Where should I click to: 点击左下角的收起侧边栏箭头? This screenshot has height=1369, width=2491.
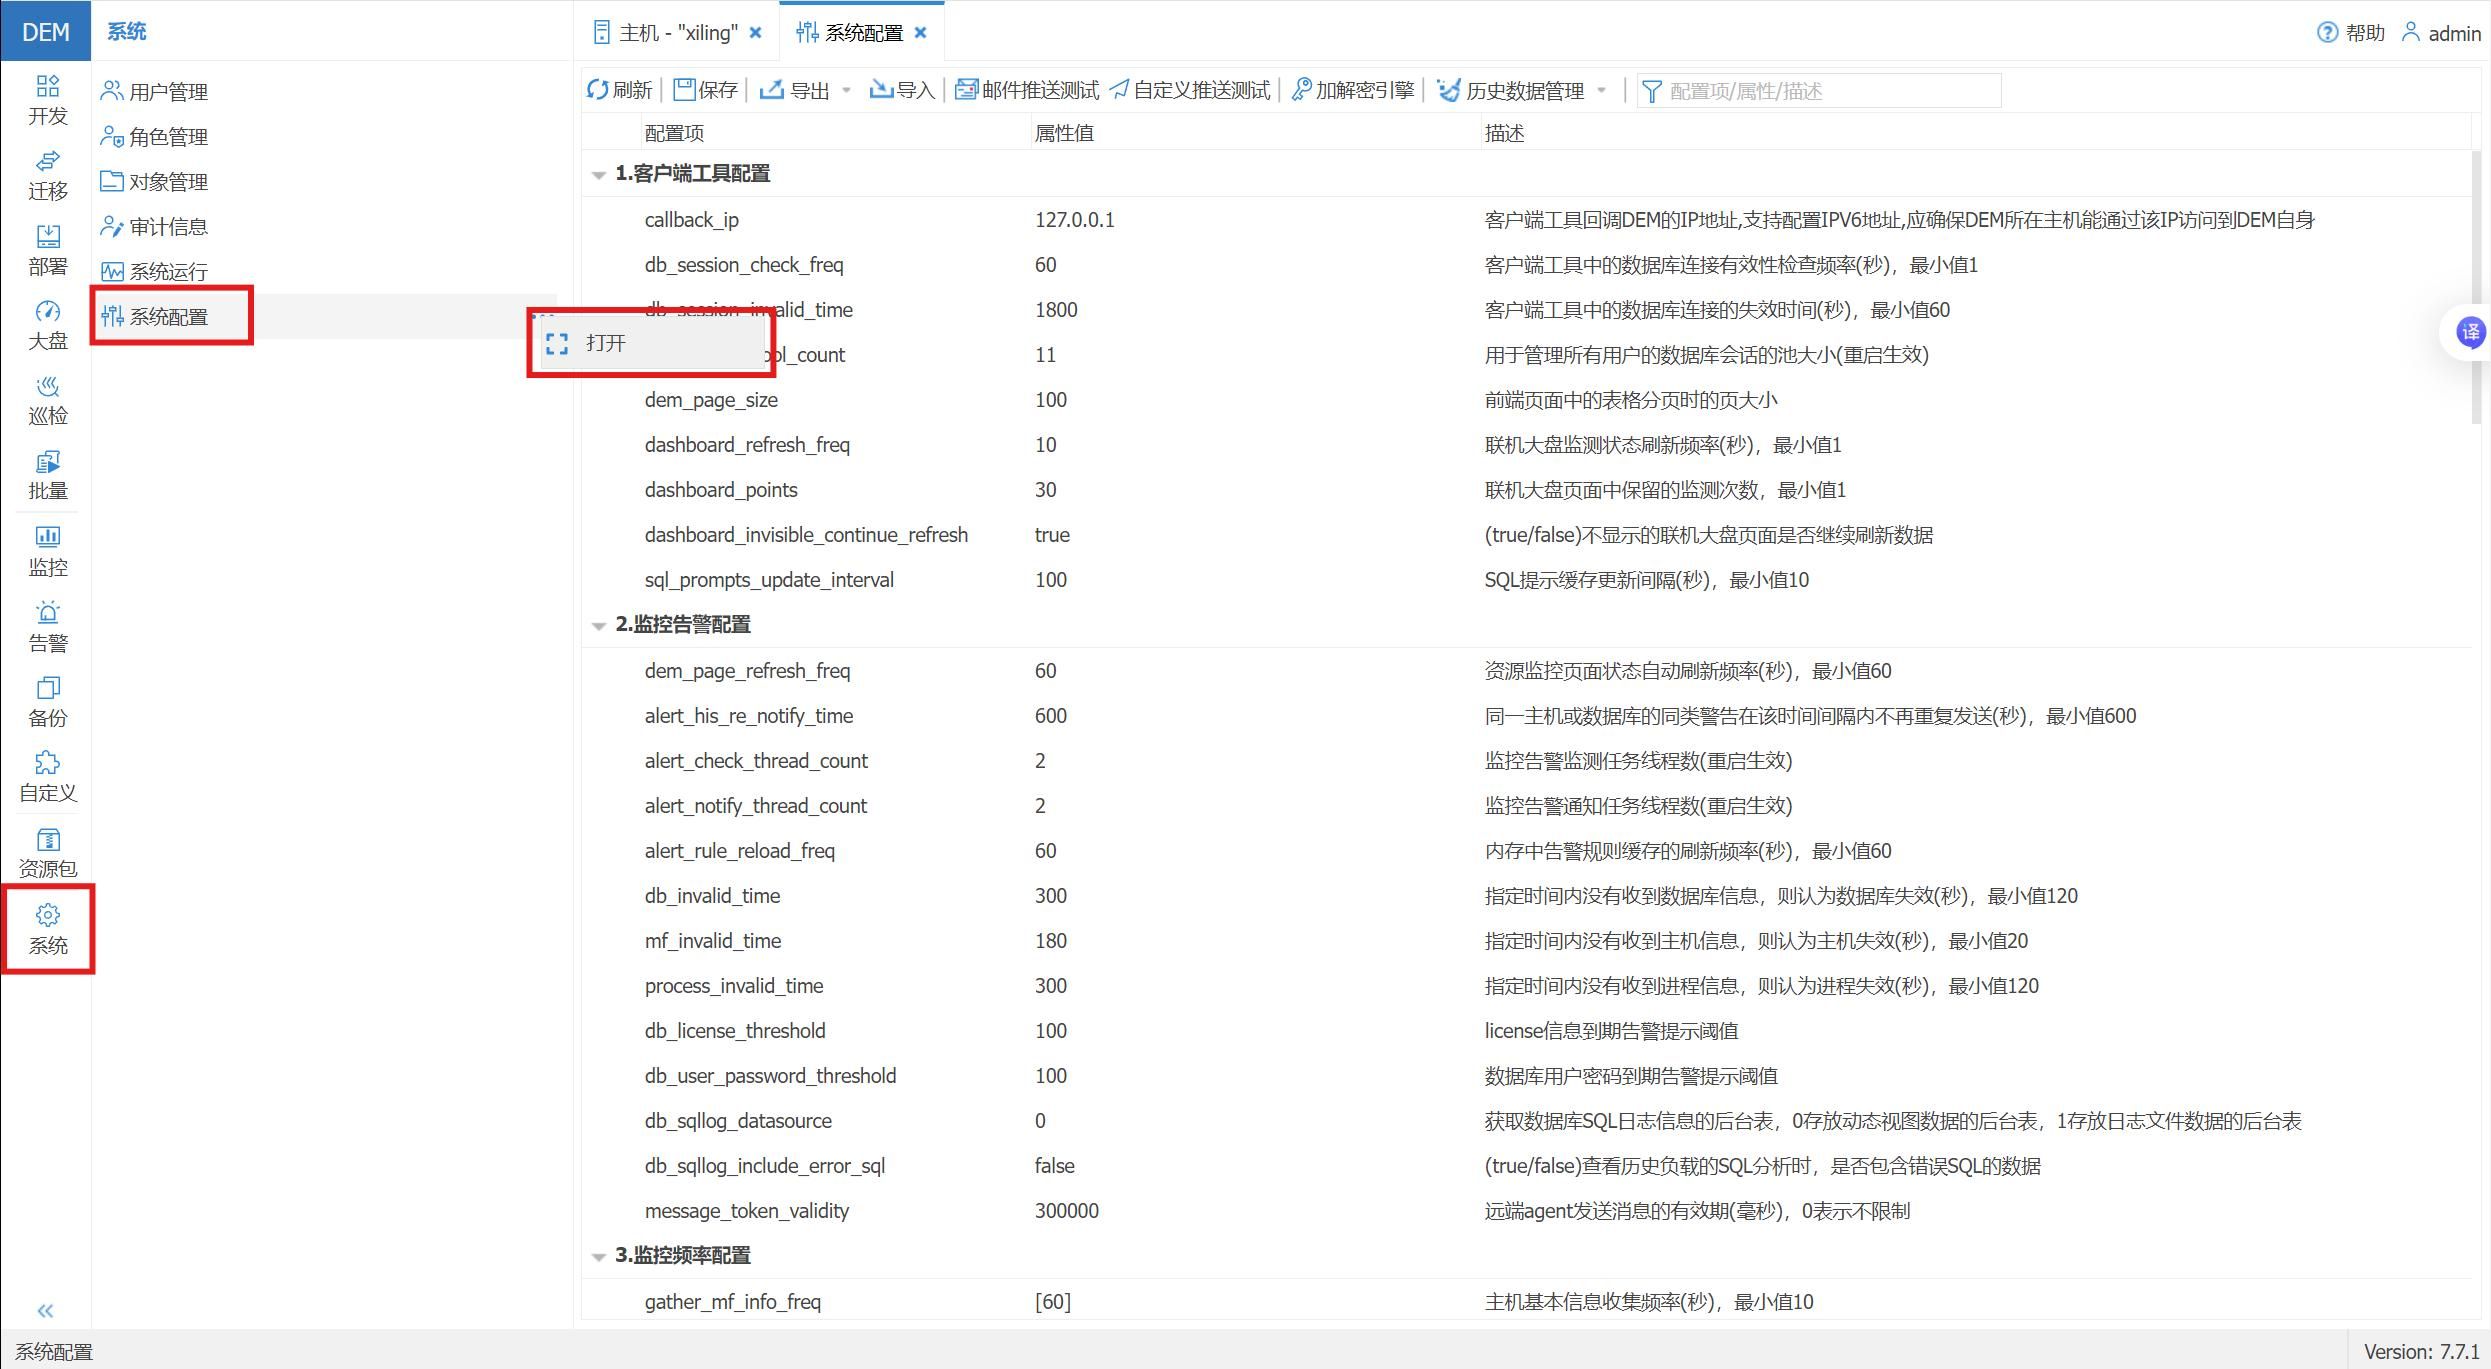[45, 1310]
